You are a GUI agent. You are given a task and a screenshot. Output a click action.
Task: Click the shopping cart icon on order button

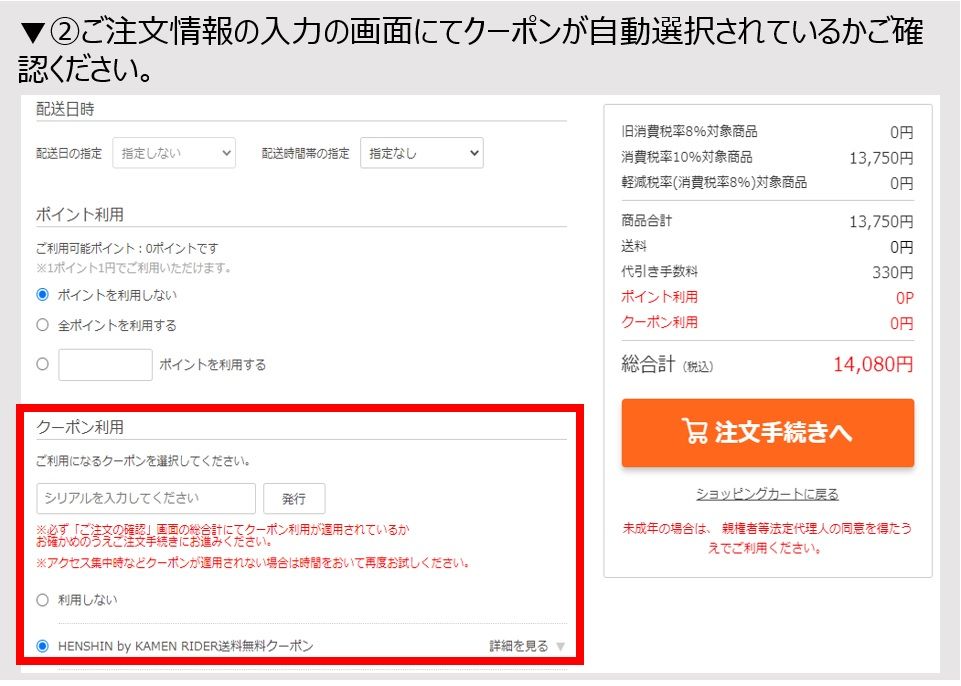click(694, 431)
